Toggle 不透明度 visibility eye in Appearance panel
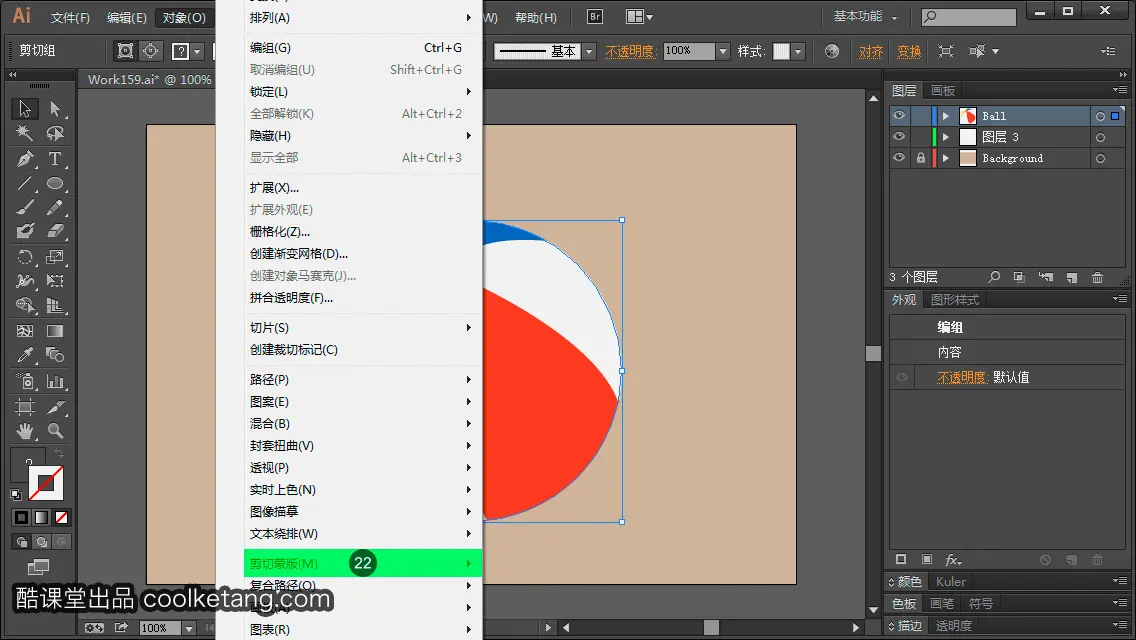Viewport: 1136px width, 640px height. (x=902, y=377)
